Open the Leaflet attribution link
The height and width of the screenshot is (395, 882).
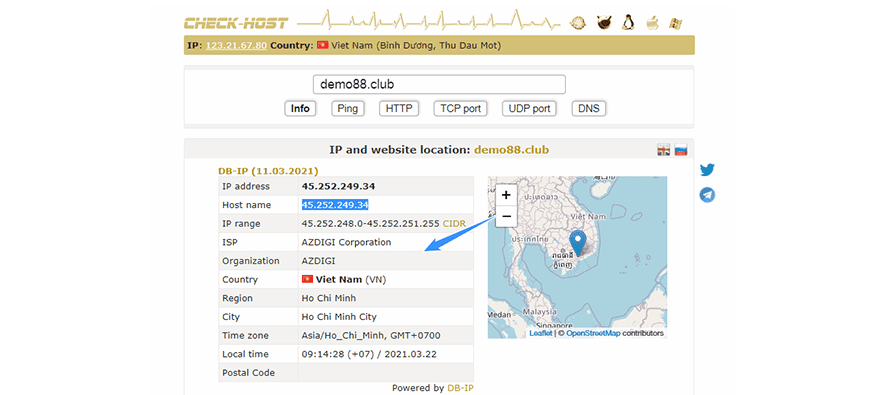[541, 333]
